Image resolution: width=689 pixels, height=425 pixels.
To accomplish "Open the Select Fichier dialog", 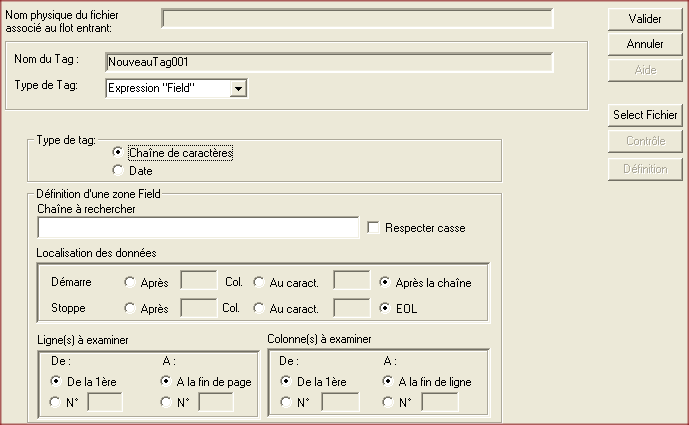I will pyautogui.click(x=645, y=116).
